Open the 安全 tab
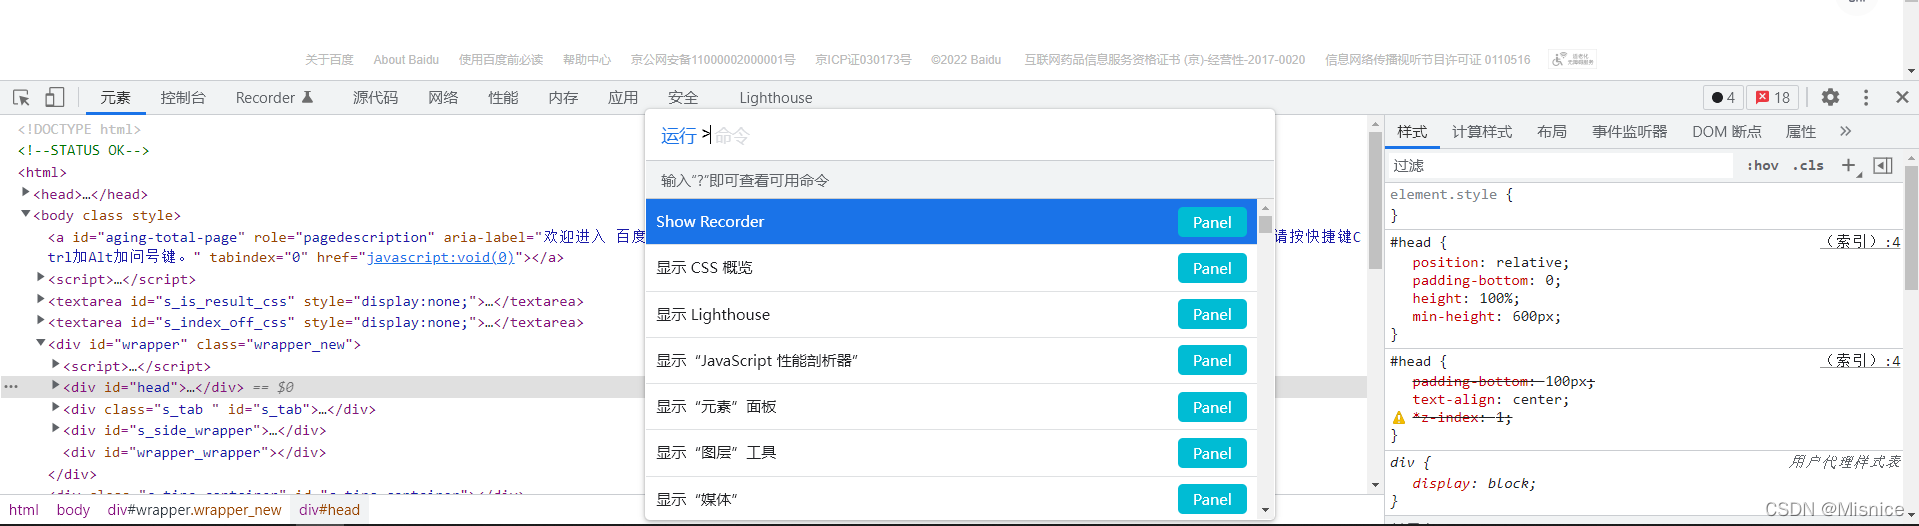The height and width of the screenshot is (526, 1919). pos(683,97)
